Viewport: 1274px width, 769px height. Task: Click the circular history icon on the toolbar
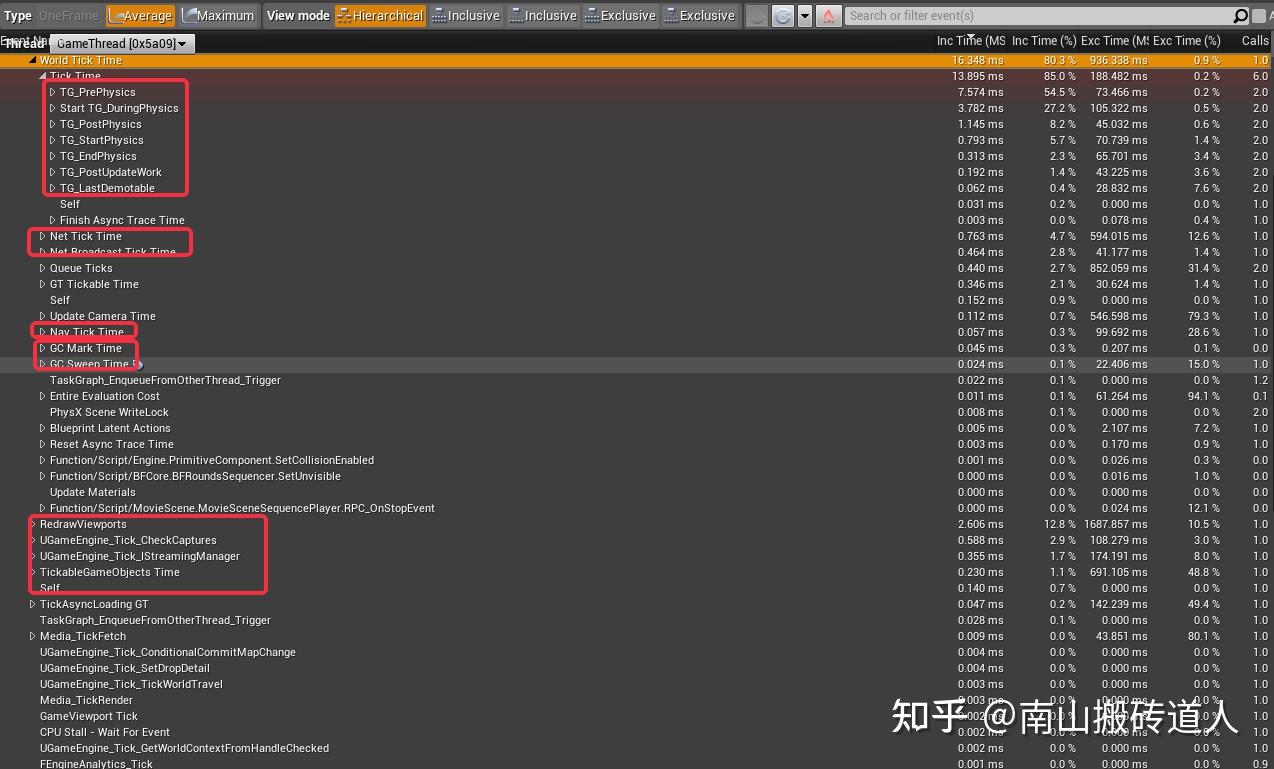tap(783, 15)
